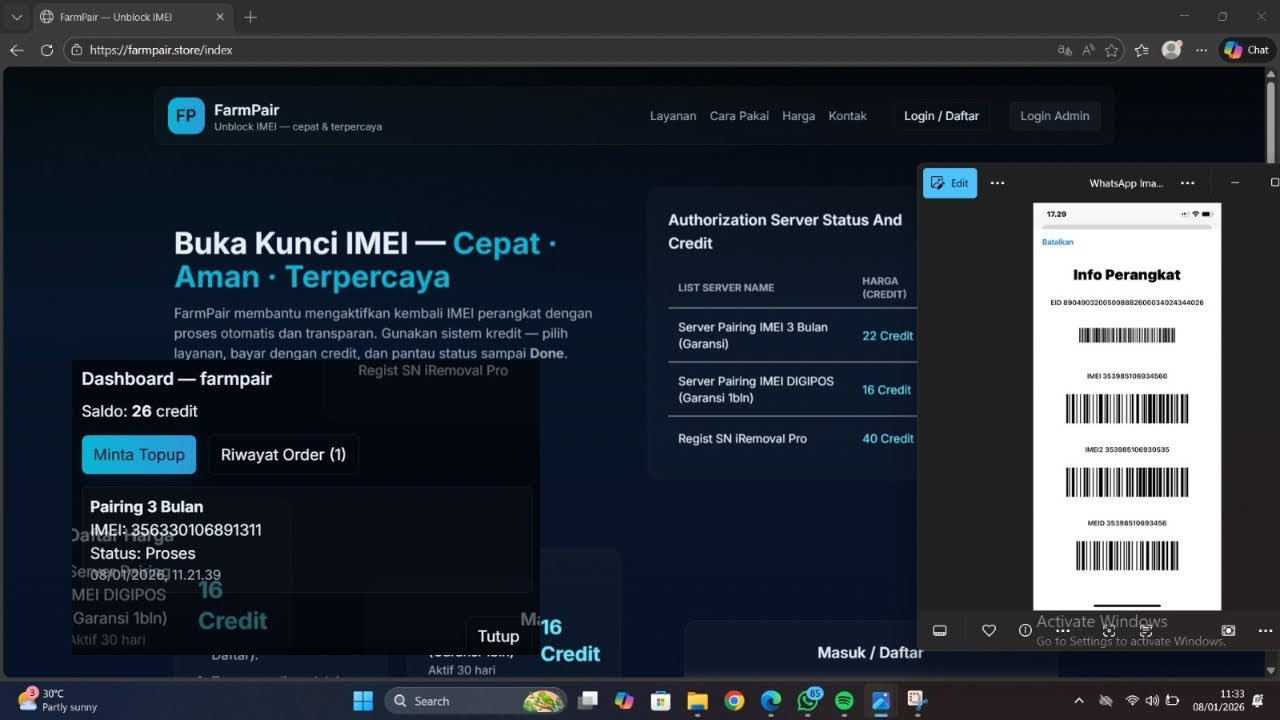Viewport: 1280px width, 720px height.
Task: Open a new browser tab
Action: point(250,17)
